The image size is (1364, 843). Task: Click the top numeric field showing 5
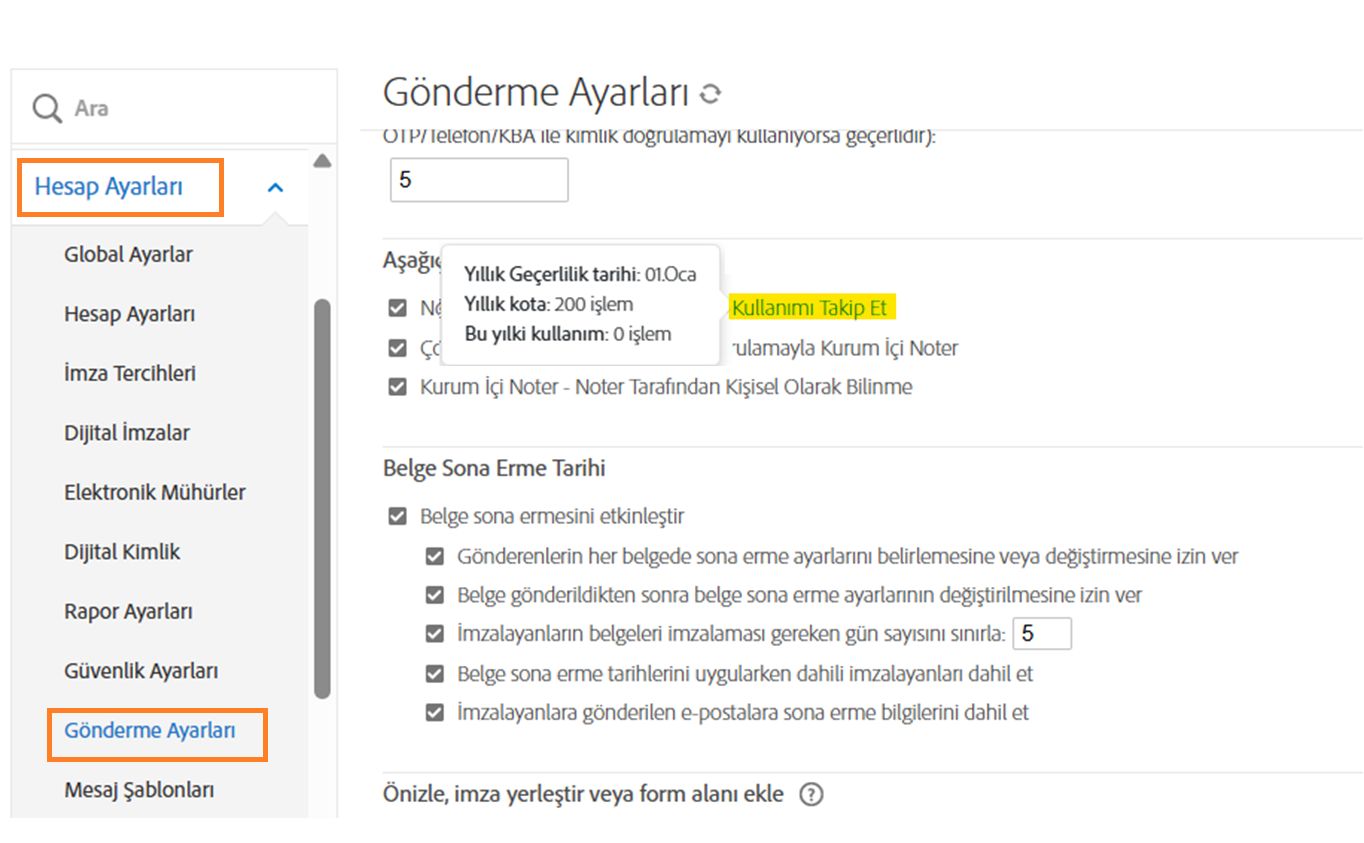pos(478,178)
